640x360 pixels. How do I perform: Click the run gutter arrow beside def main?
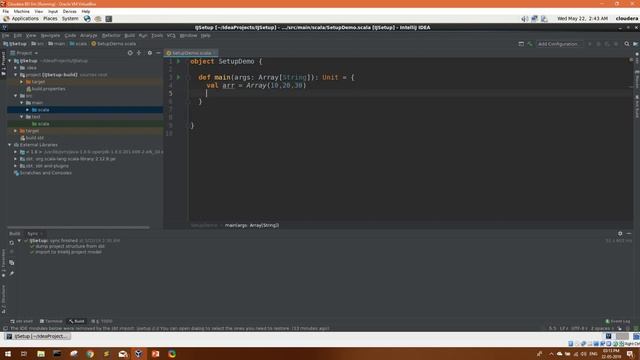click(179, 77)
